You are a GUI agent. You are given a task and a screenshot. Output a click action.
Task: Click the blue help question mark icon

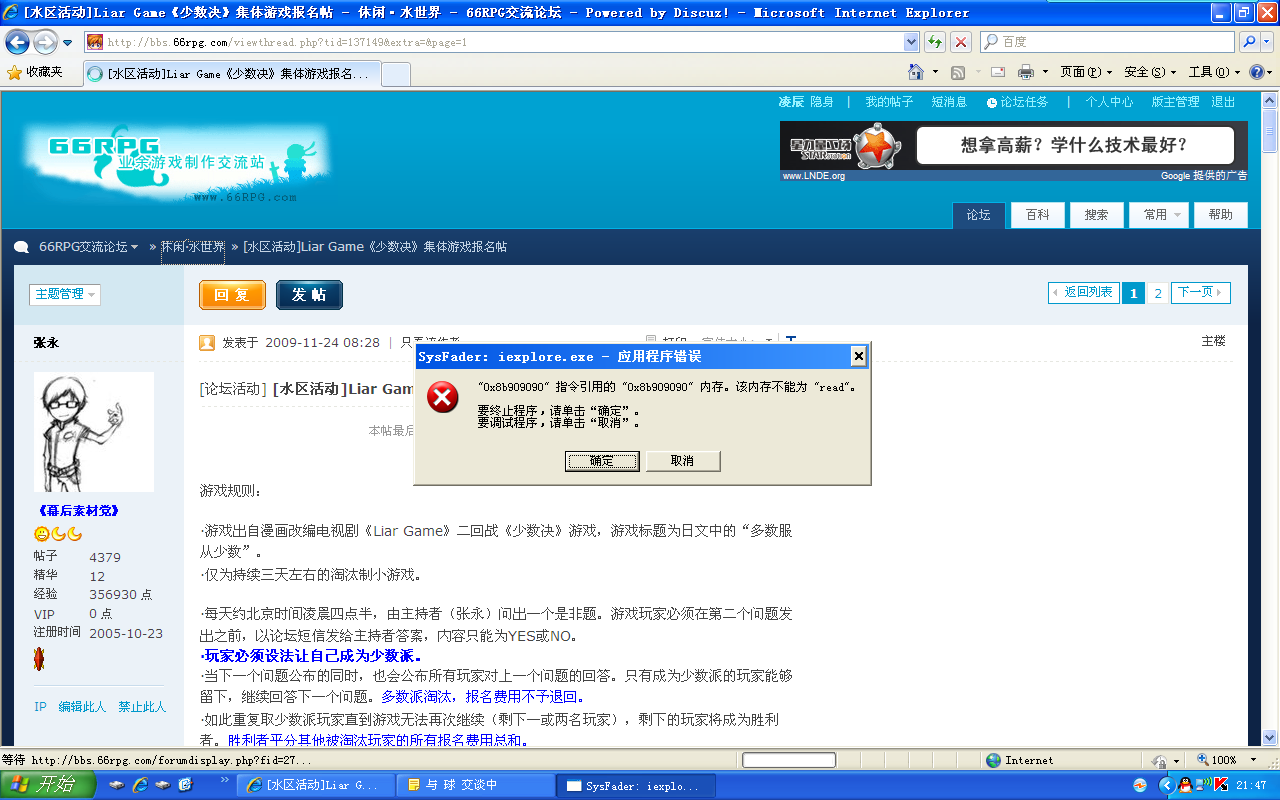[x=1256, y=72]
